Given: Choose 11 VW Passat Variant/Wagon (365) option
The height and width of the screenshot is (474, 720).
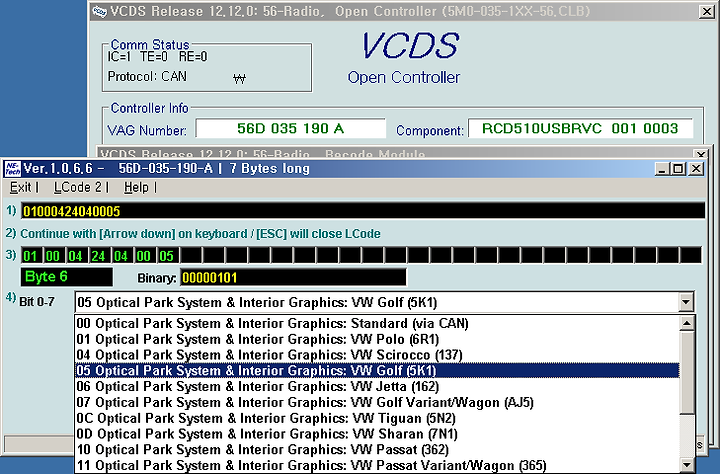Looking at the screenshot, I should [x=377, y=465].
